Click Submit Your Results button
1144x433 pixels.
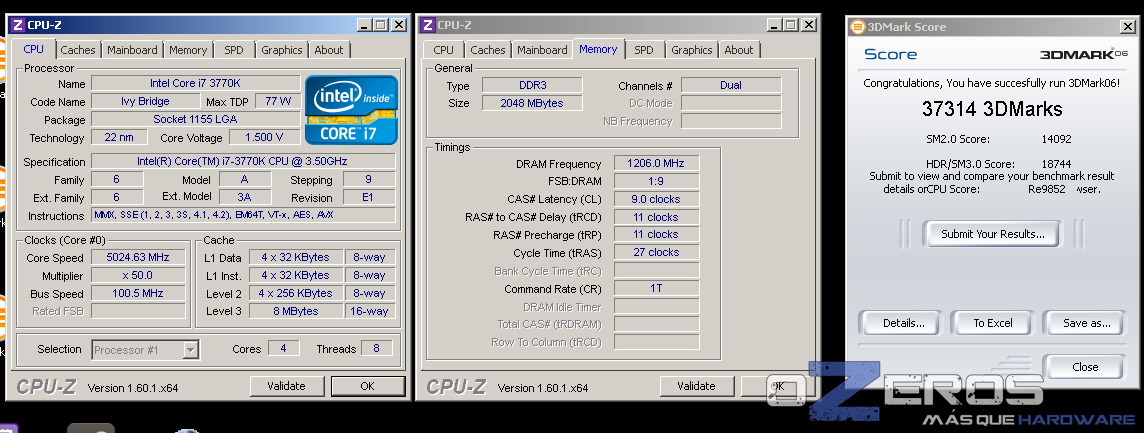992,234
